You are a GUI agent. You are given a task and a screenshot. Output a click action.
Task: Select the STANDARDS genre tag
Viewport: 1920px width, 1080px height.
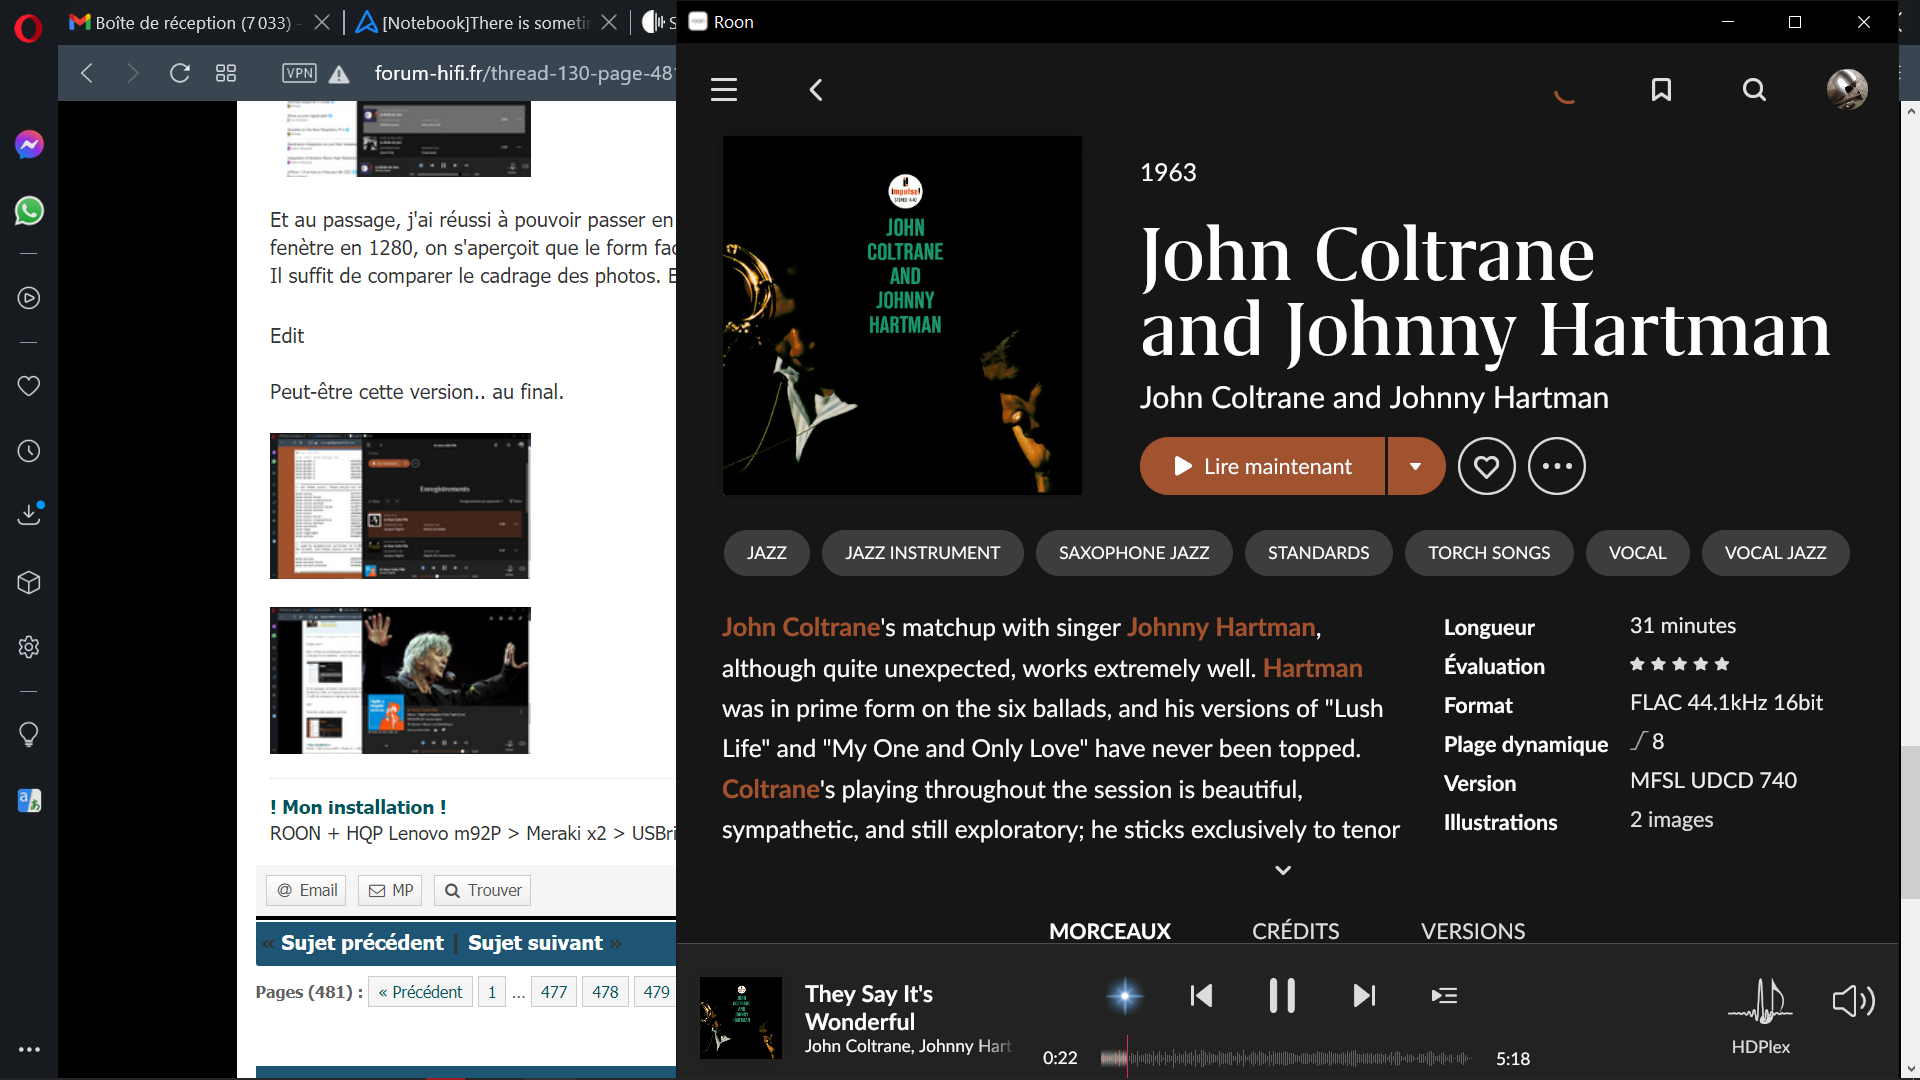tap(1318, 553)
